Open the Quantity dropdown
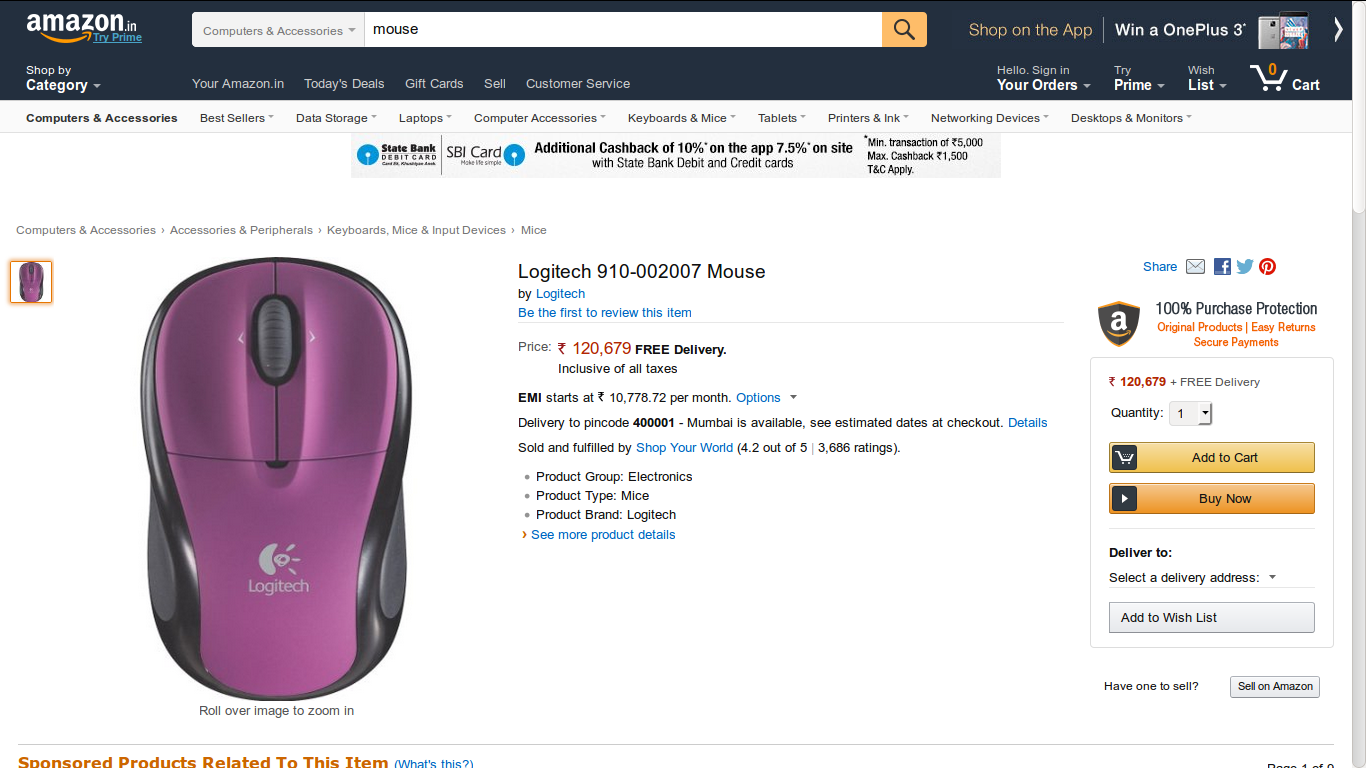 point(1191,413)
